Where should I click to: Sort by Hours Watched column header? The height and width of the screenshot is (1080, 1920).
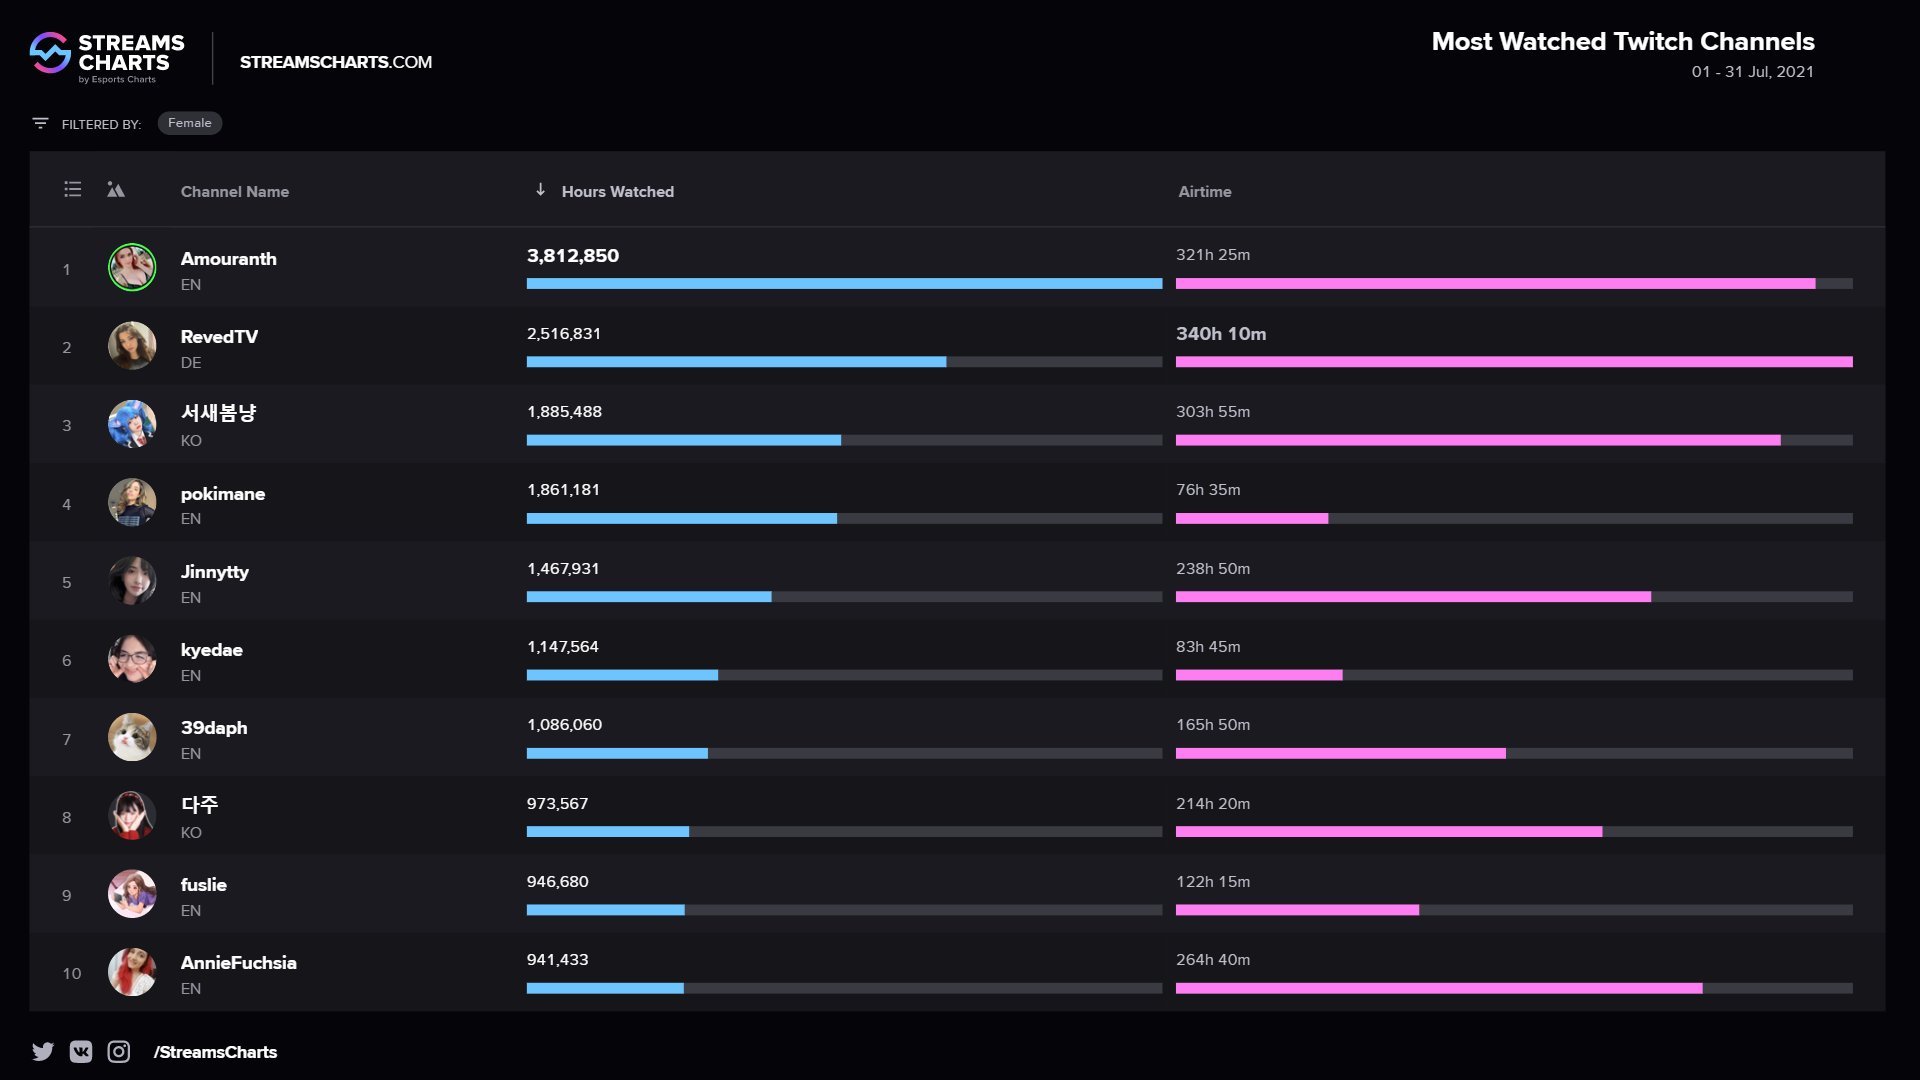tap(617, 191)
